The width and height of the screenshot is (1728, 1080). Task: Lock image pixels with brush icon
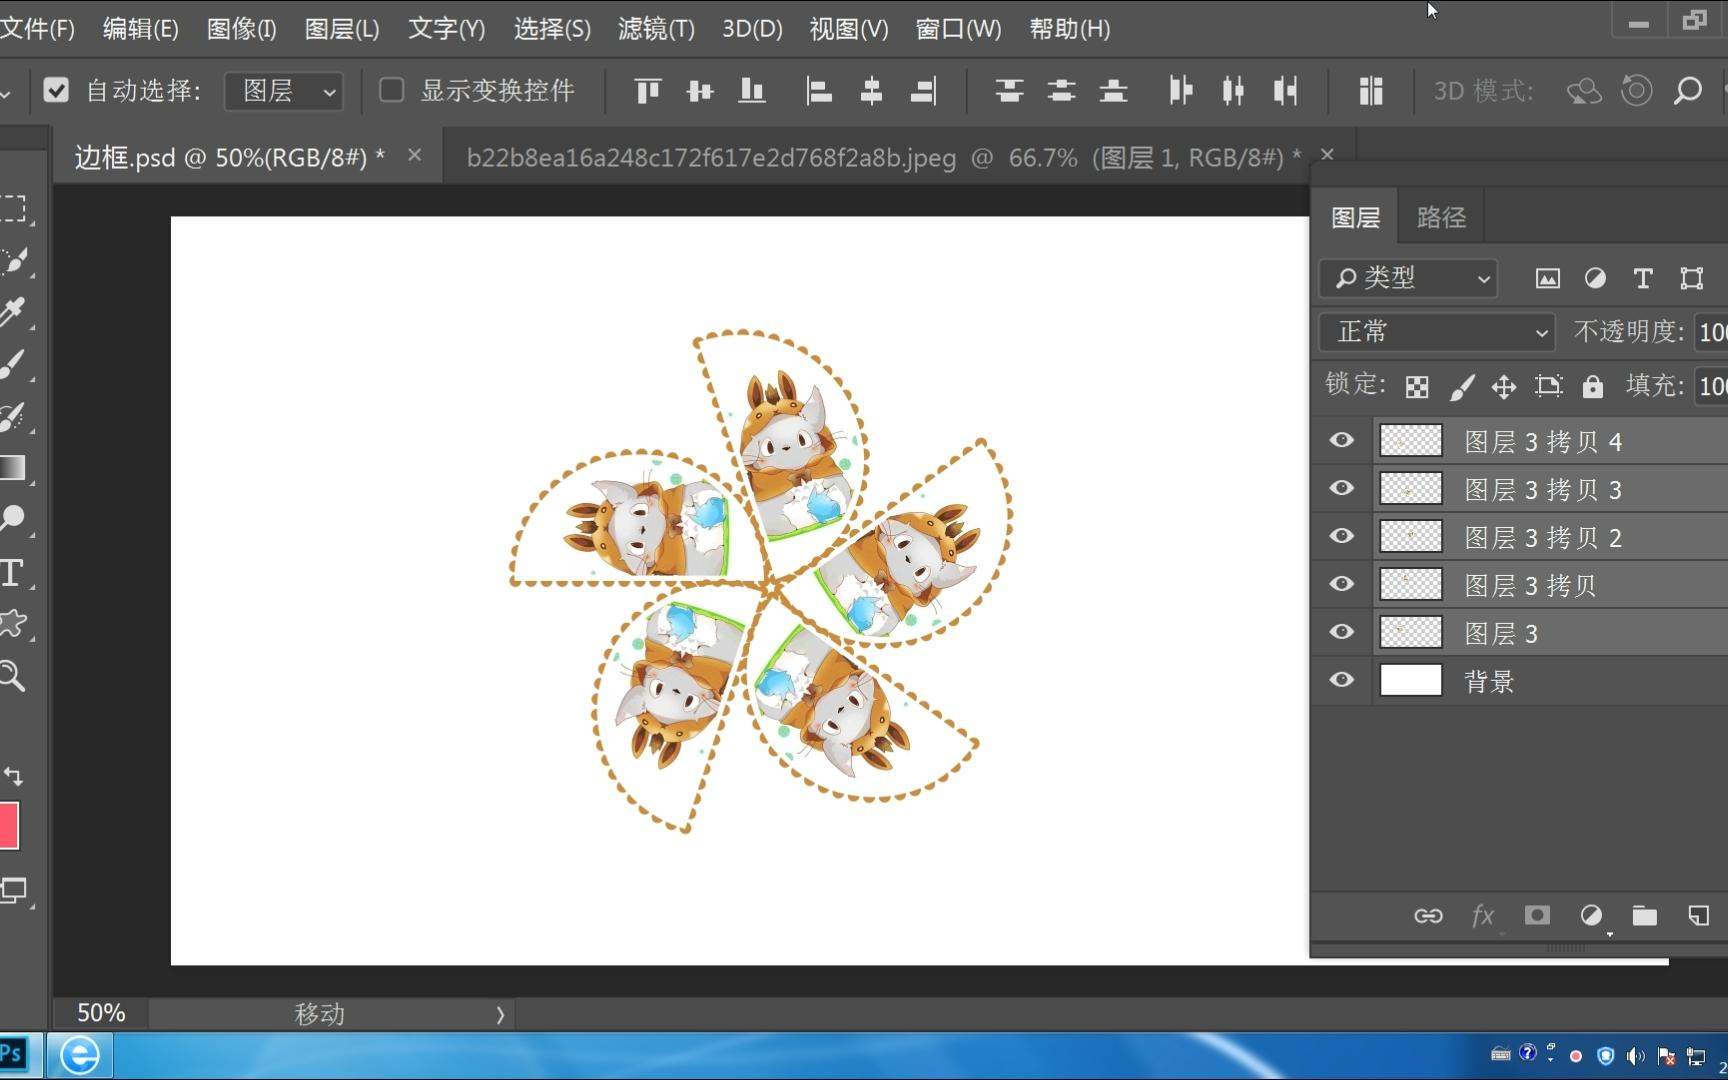coord(1462,387)
